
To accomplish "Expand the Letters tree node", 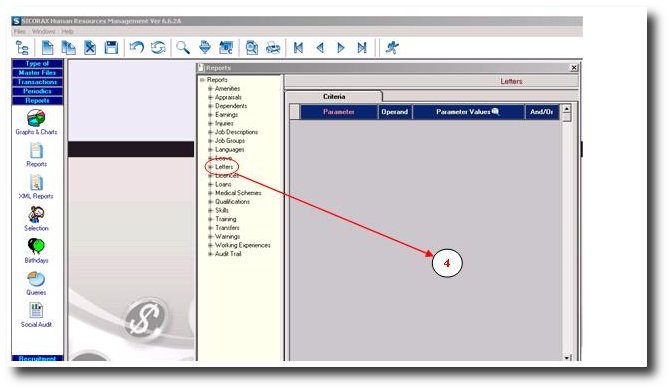I will coord(210,167).
